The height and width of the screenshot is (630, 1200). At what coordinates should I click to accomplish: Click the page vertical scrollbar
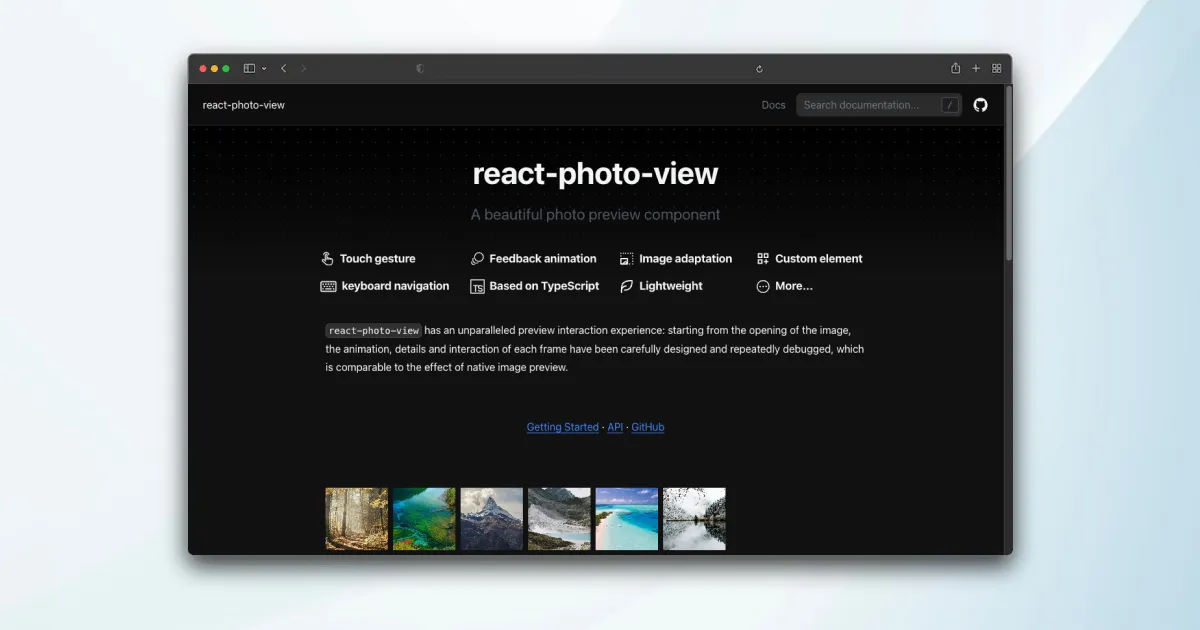coord(1009,175)
